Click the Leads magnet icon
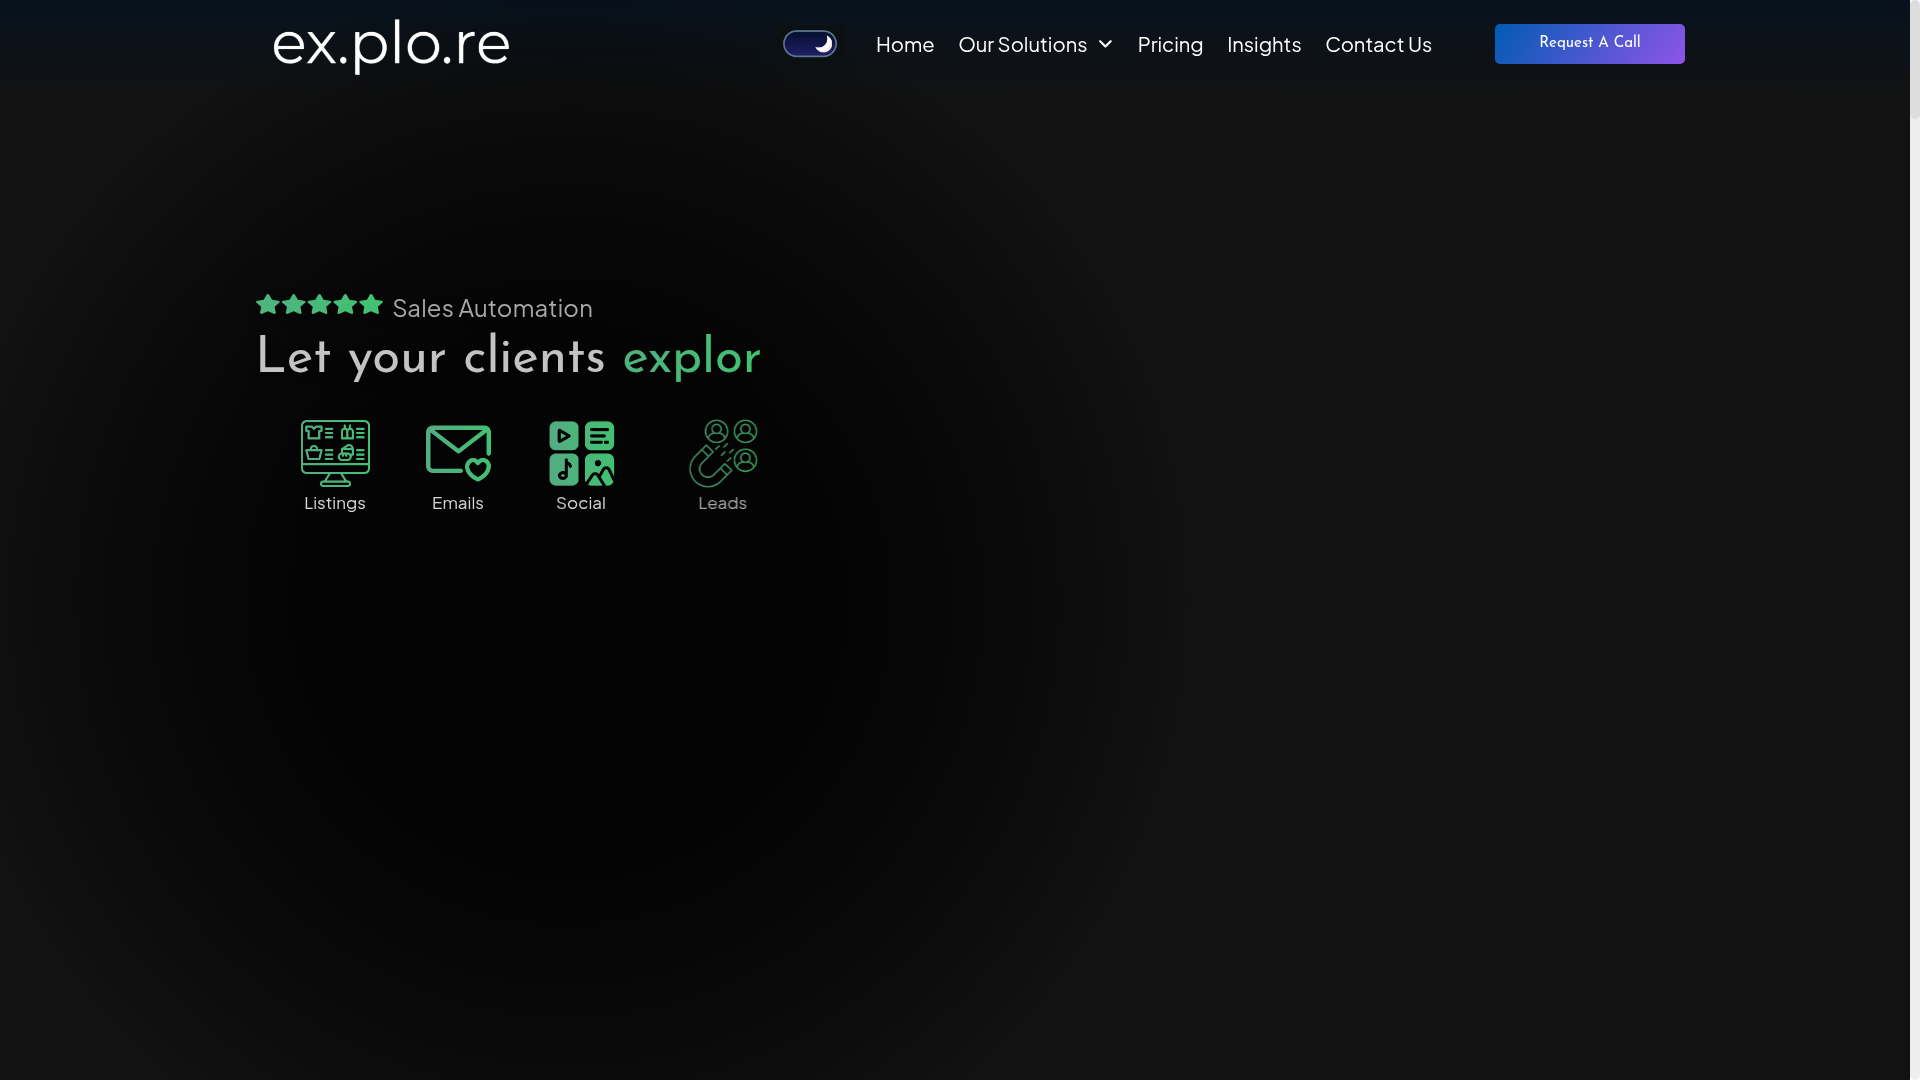 pos(723,453)
